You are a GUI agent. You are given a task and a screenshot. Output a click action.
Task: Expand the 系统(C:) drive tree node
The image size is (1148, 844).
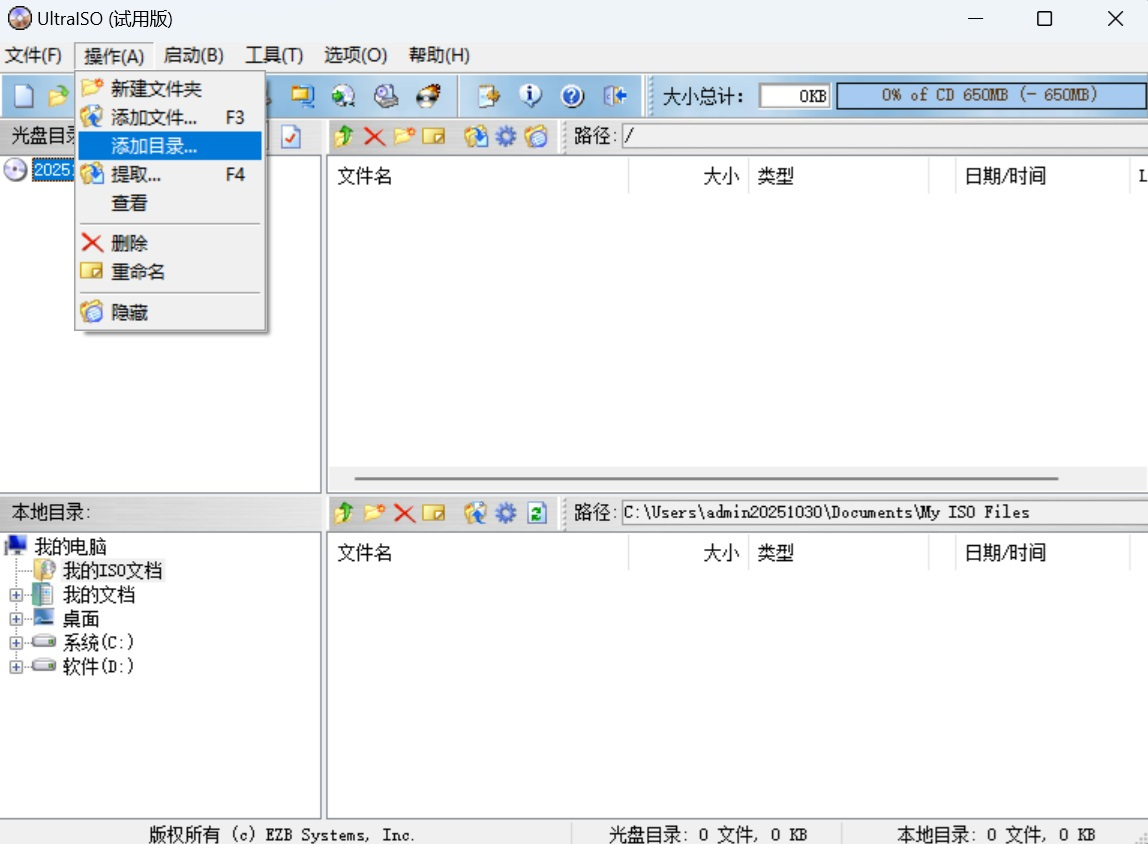point(16,642)
